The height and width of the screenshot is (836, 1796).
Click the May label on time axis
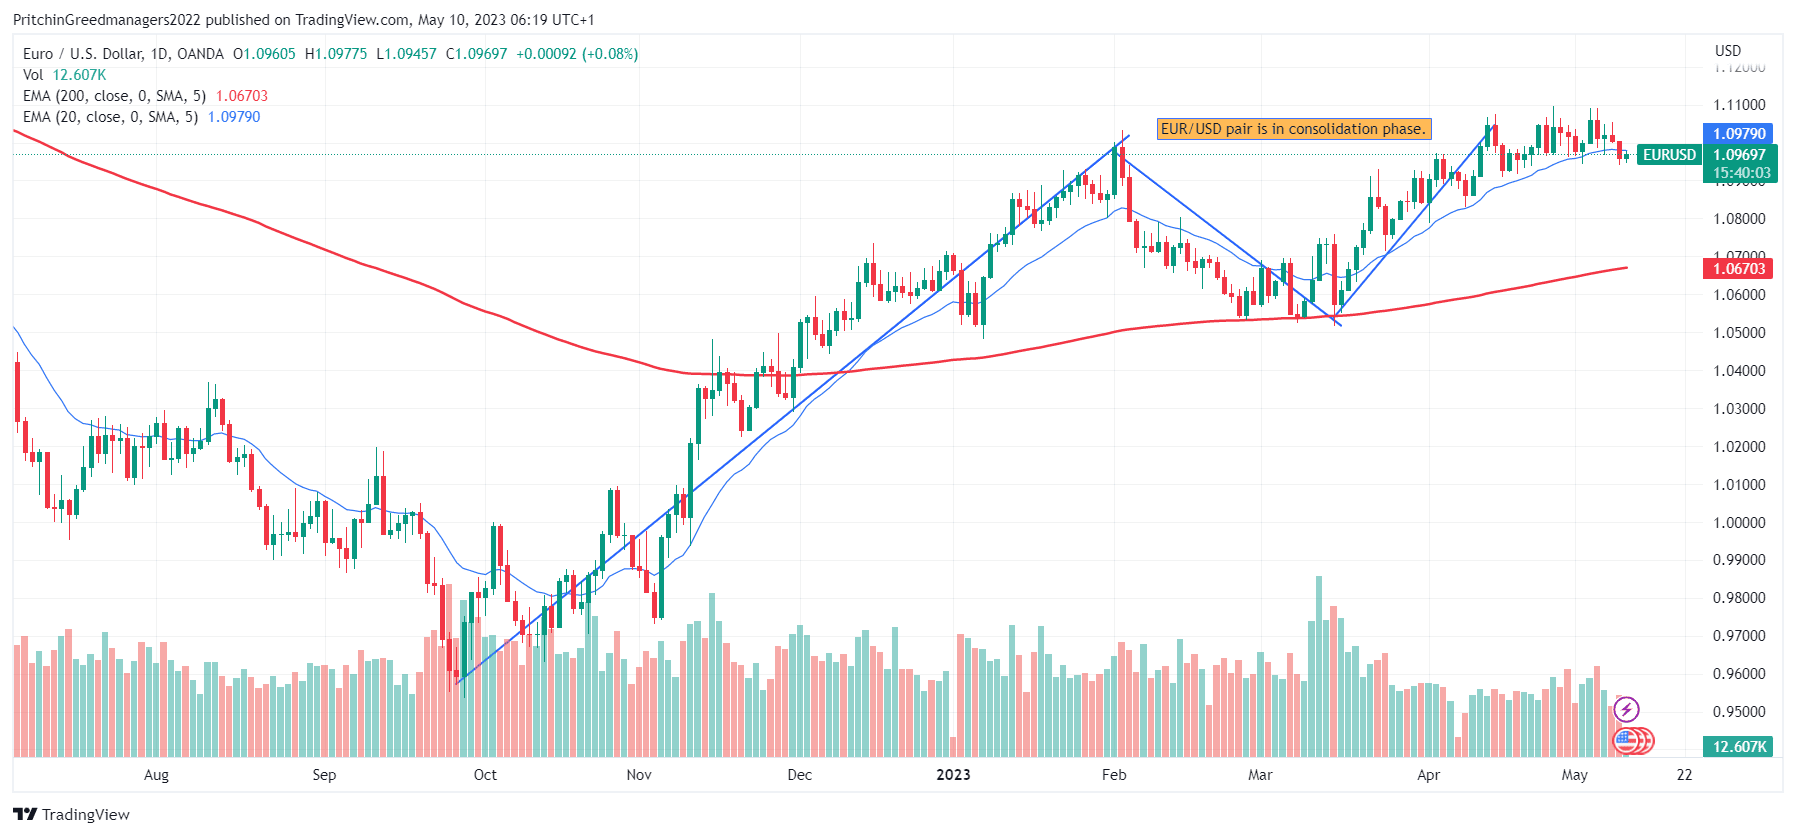(x=1575, y=775)
